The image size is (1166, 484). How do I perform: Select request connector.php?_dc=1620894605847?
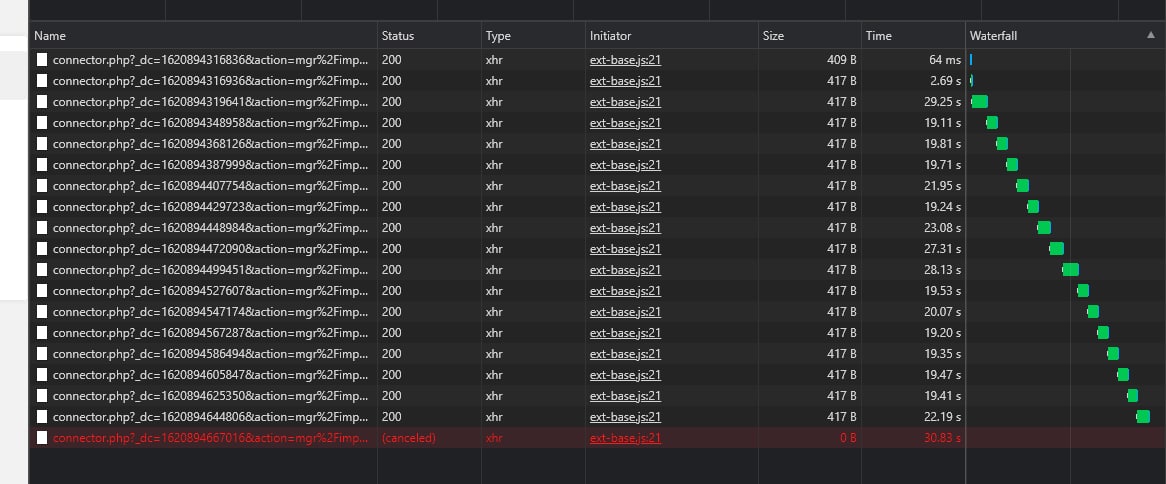210,375
